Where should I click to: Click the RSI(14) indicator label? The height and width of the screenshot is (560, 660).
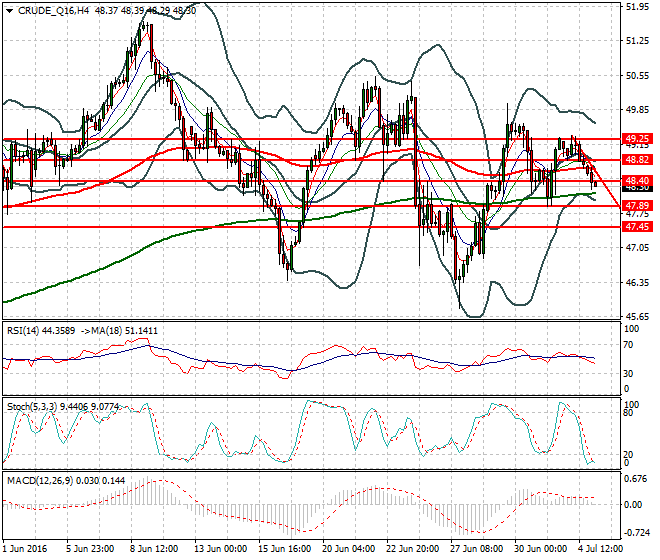point(24,329)
